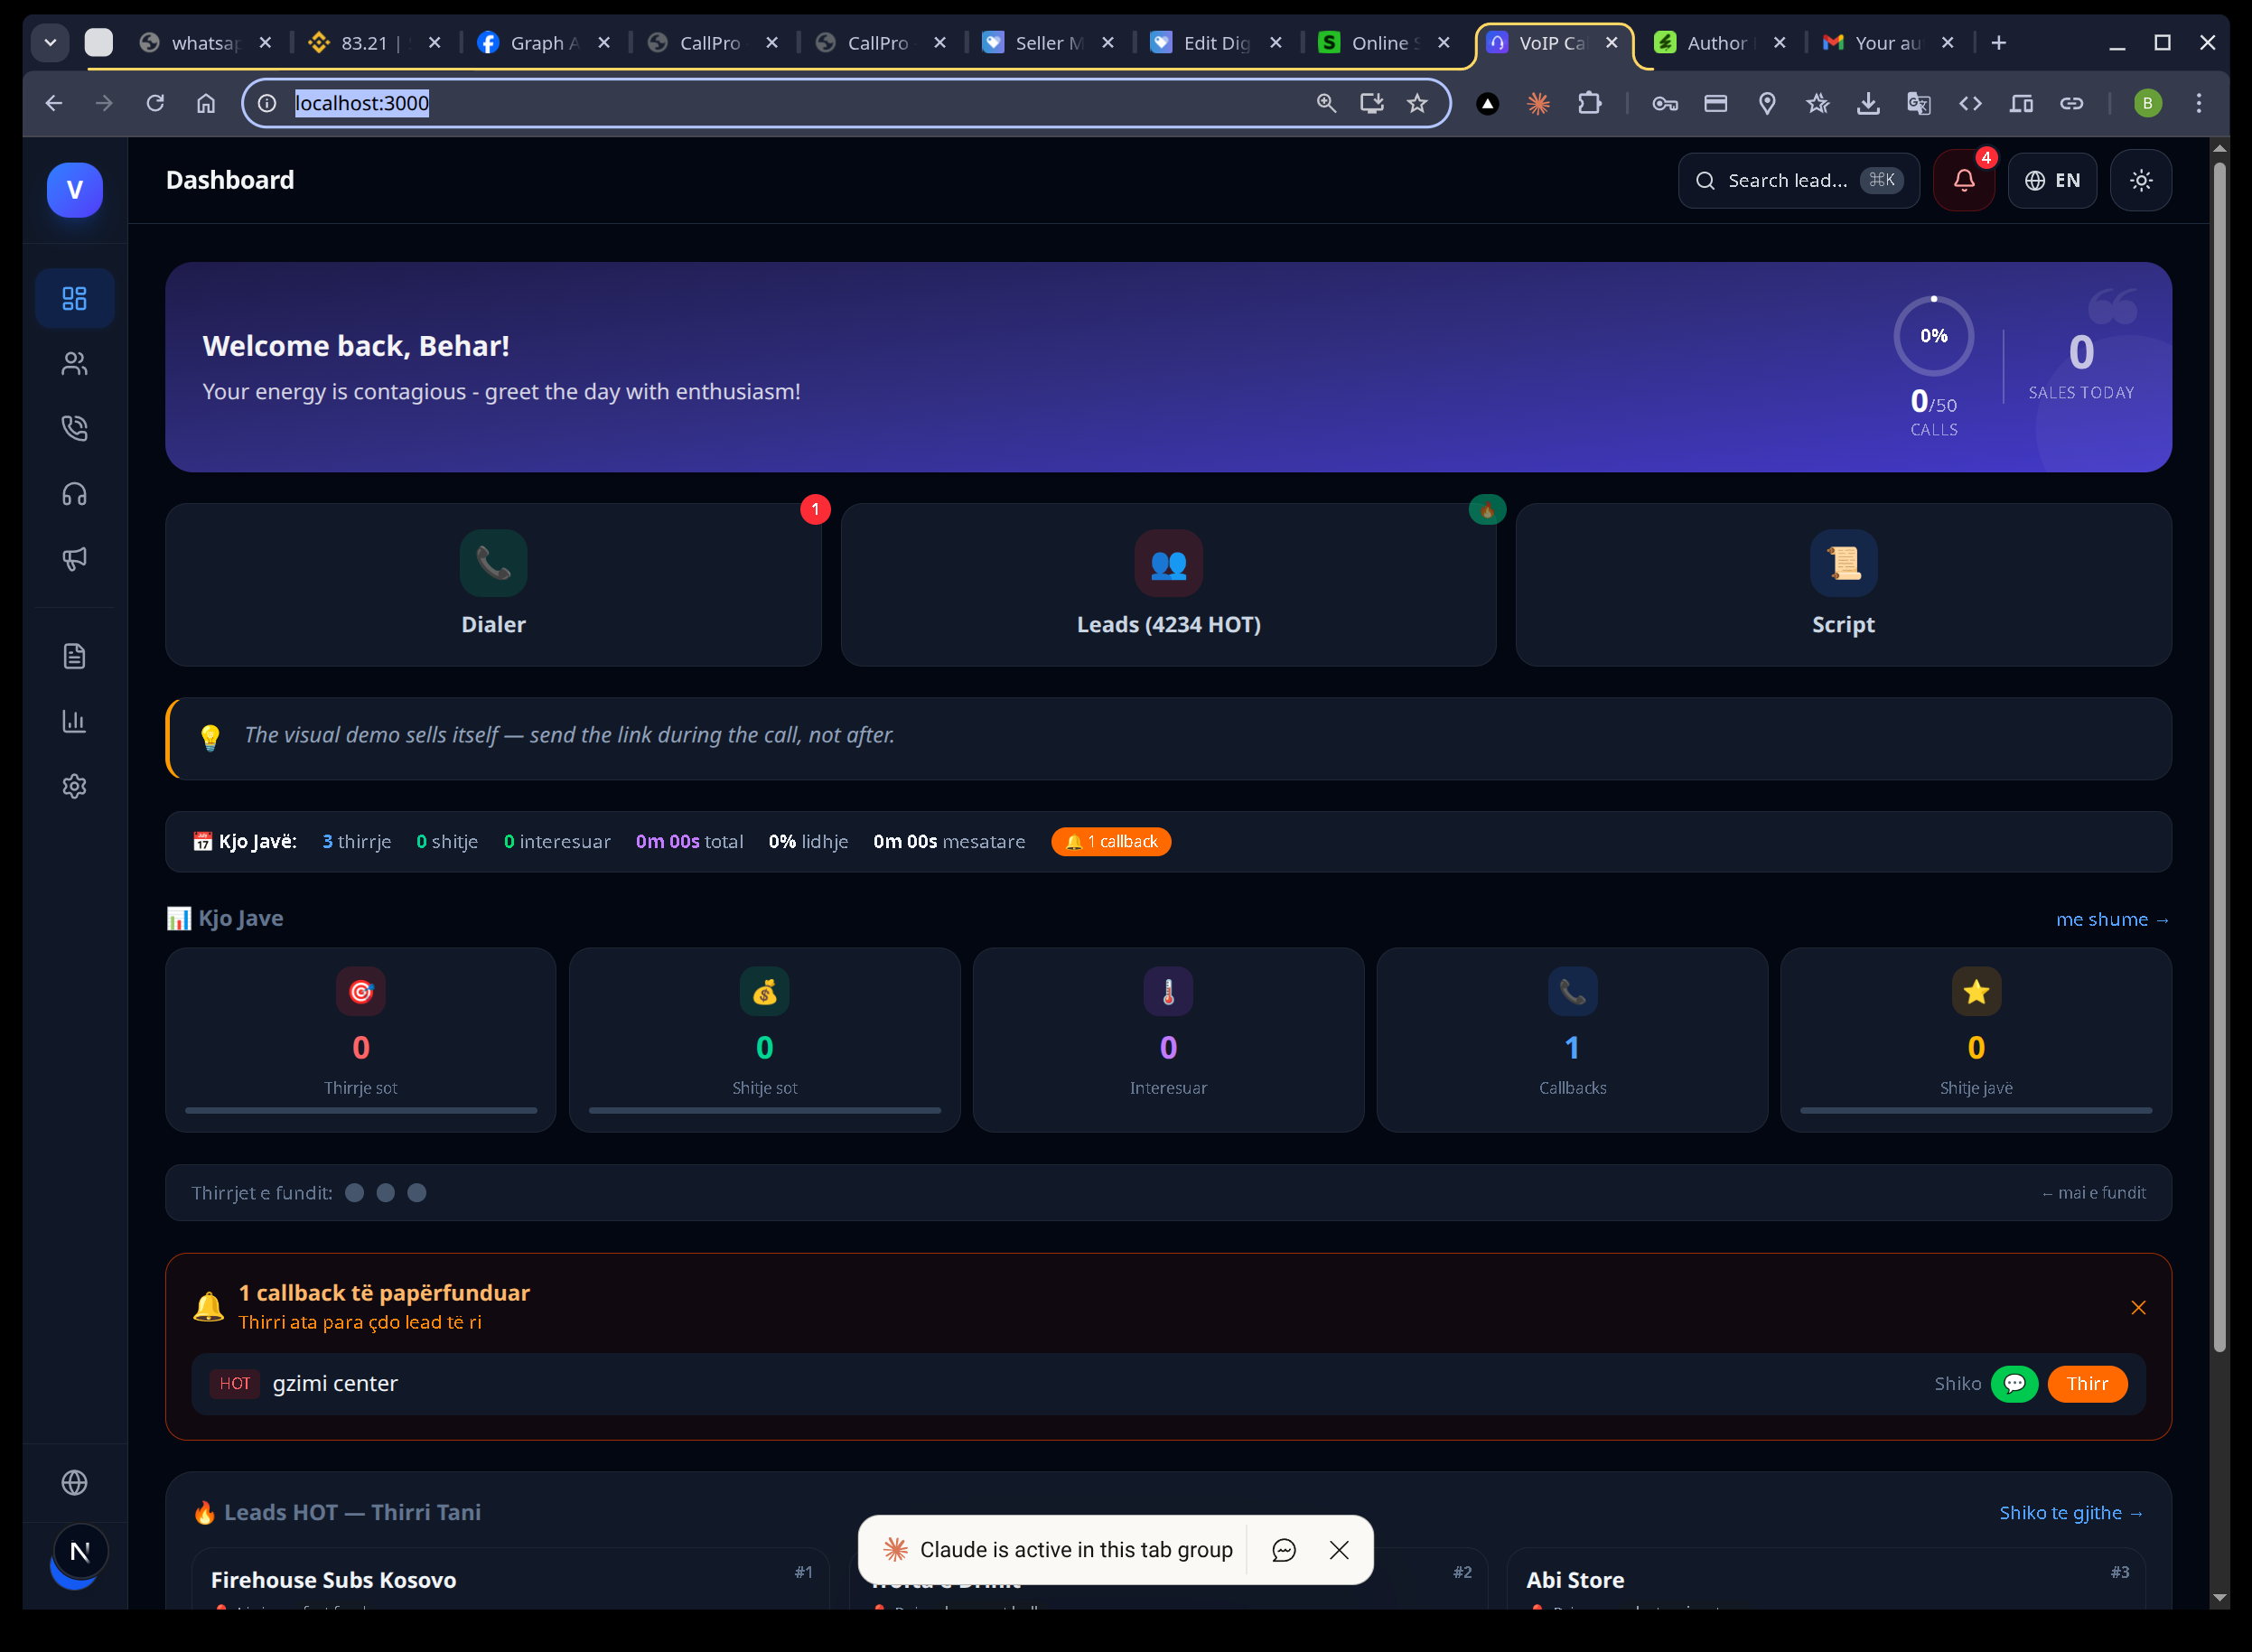Select the active Dashboard sidebar item
2252x1652 pixels.
pyautogui.click(x=74, y=297)
